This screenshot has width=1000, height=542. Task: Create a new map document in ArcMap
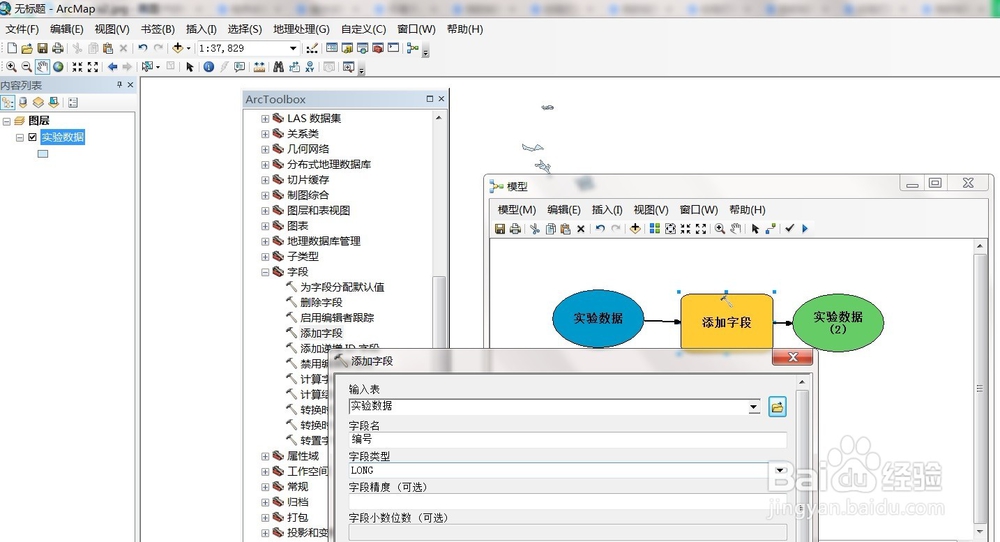point(12,48)
